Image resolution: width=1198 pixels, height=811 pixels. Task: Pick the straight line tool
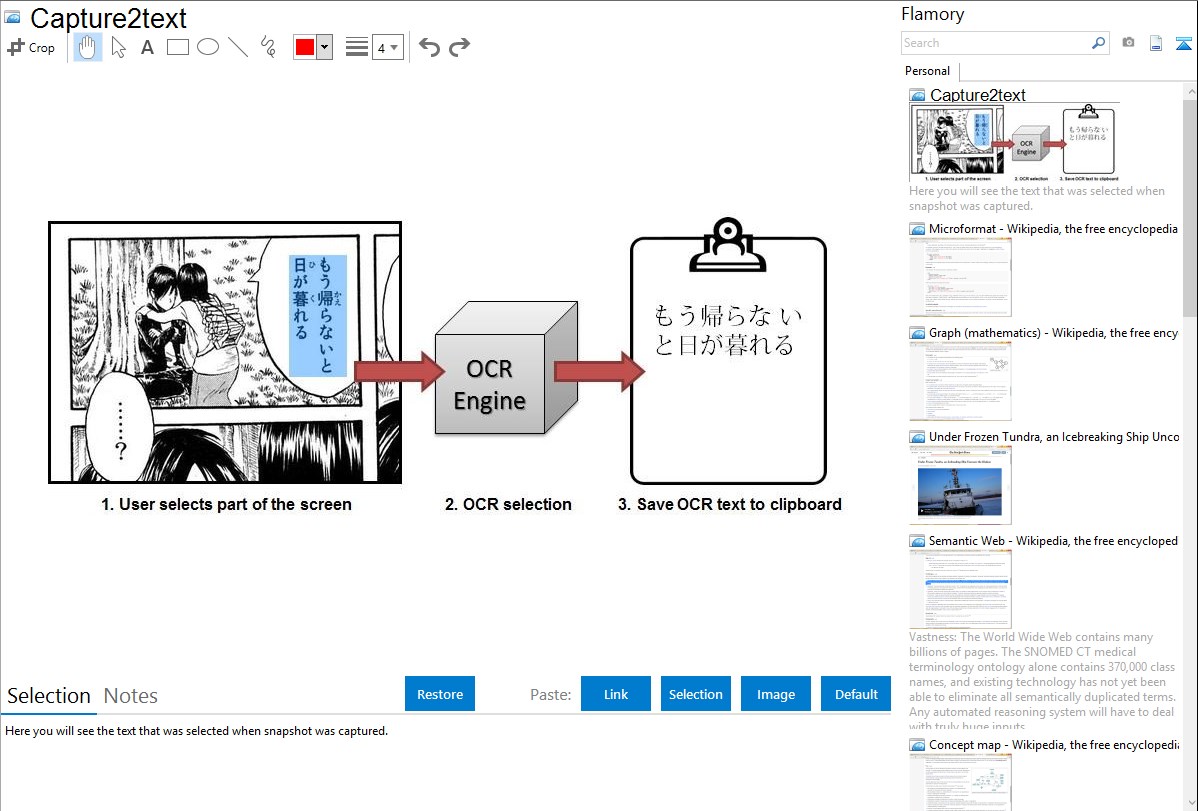click(x=238, y=47)
